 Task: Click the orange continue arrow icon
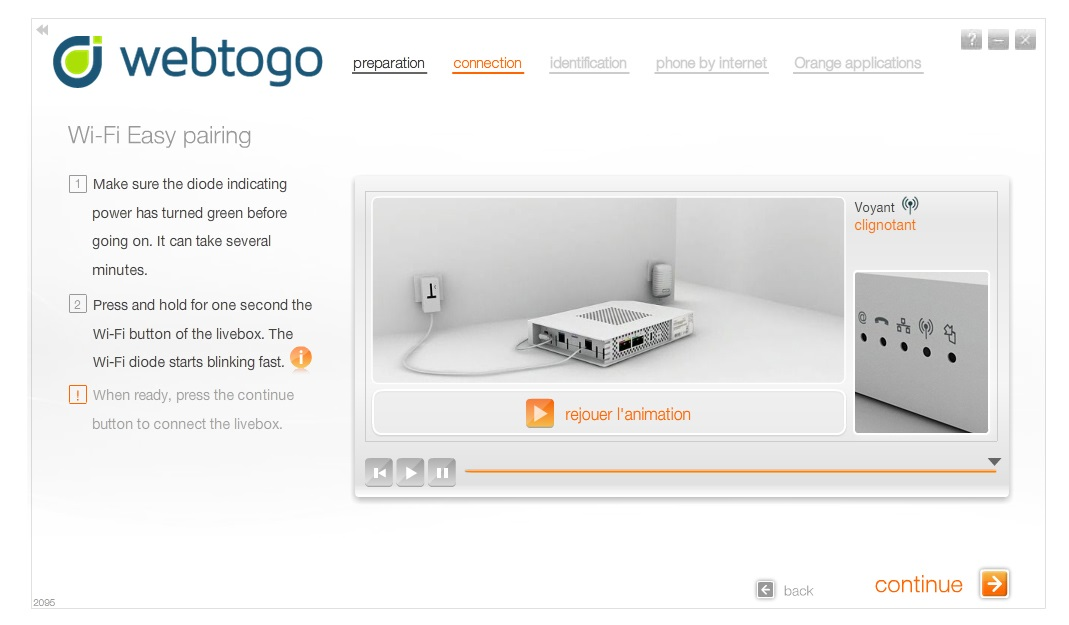pyautogui.click(x=994, y=583)
